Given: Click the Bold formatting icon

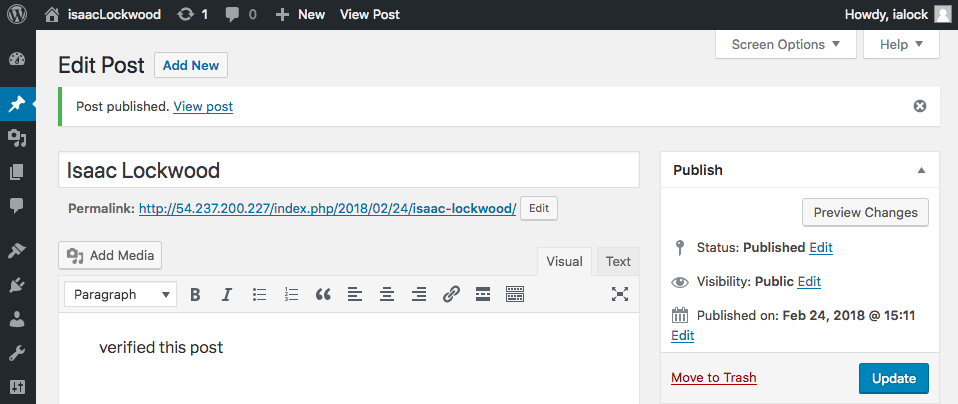Looking at the screenshot, I should click(x=195, y=294).
